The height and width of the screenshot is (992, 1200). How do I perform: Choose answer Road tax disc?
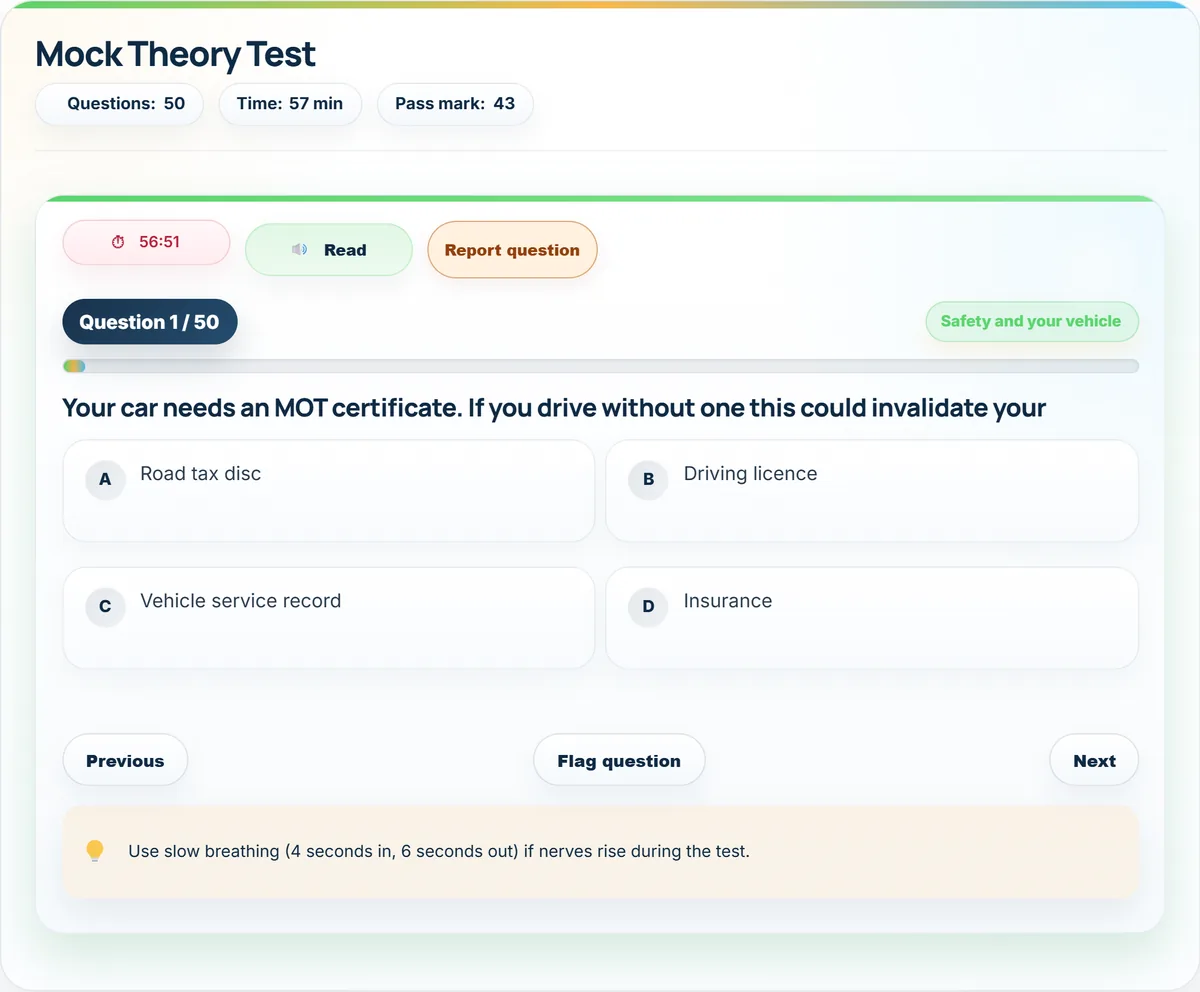tap(329, 491)
